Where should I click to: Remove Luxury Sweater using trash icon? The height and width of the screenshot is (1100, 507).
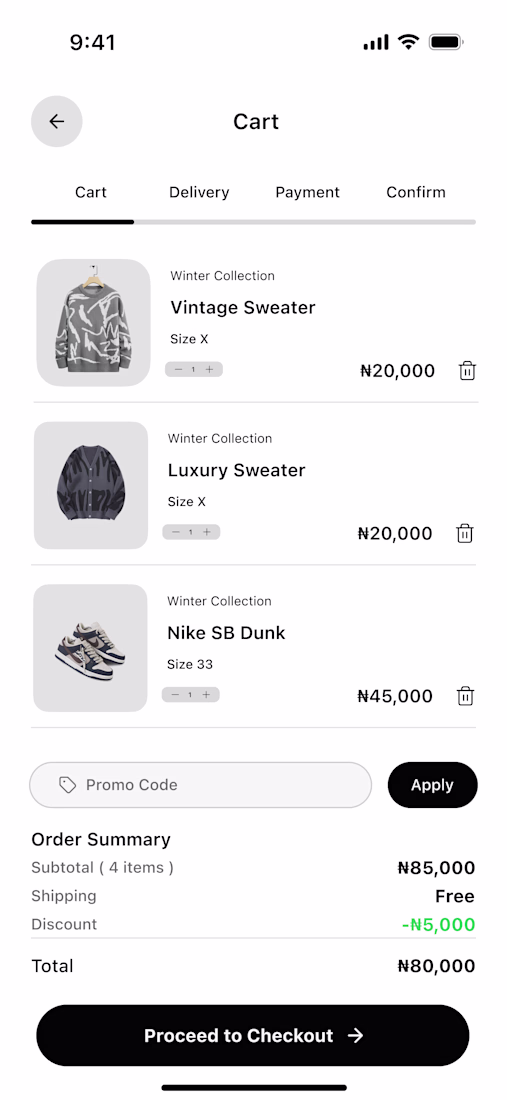point(464,533)
